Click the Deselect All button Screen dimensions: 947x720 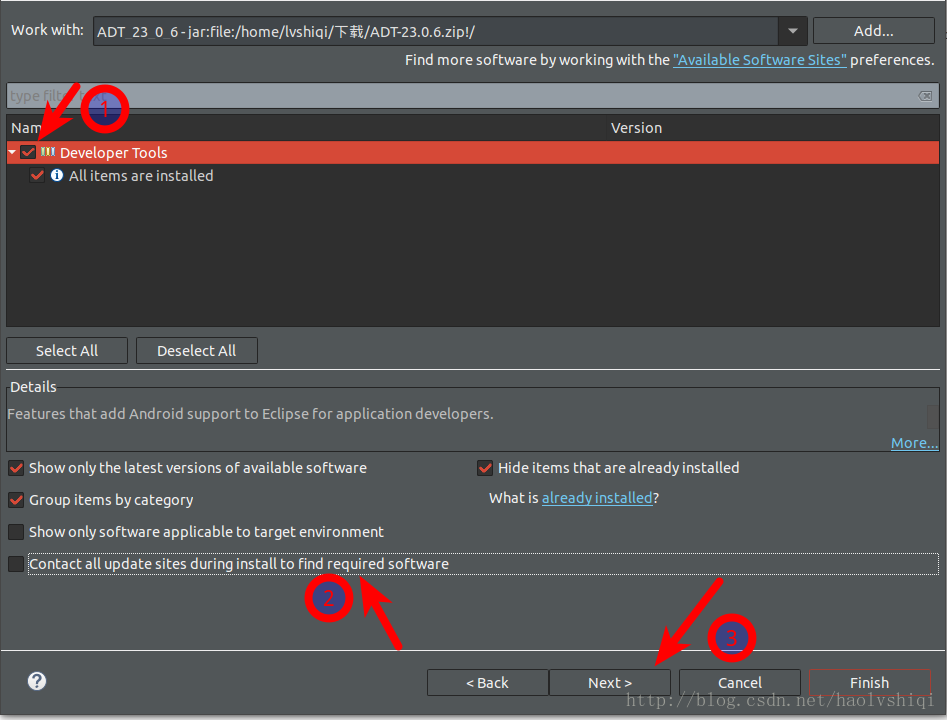197,351
